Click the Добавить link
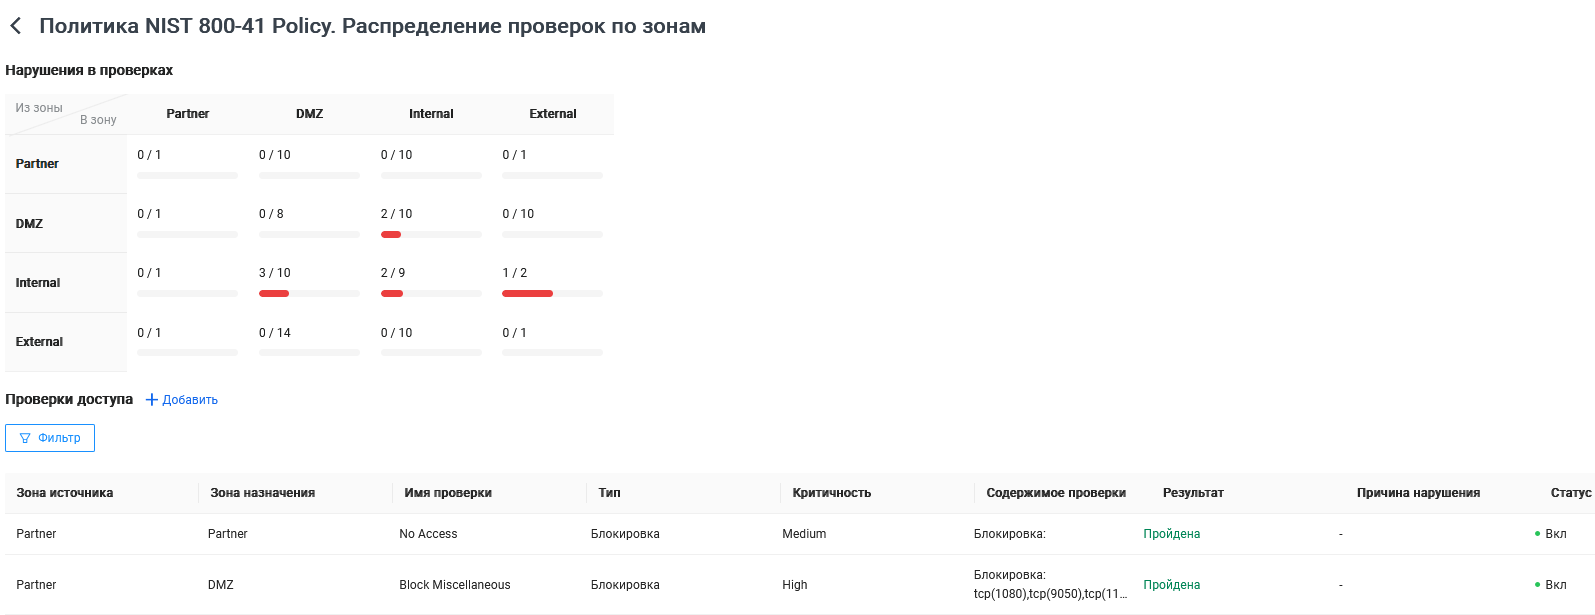This screenshot has width=1595, height=615. coord(190,400)
